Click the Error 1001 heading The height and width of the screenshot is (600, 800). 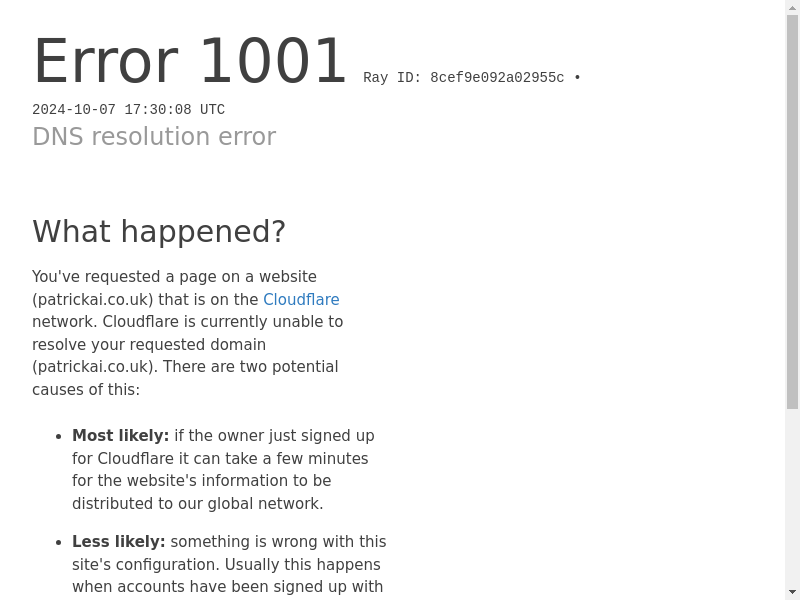(x=190, y=61)
